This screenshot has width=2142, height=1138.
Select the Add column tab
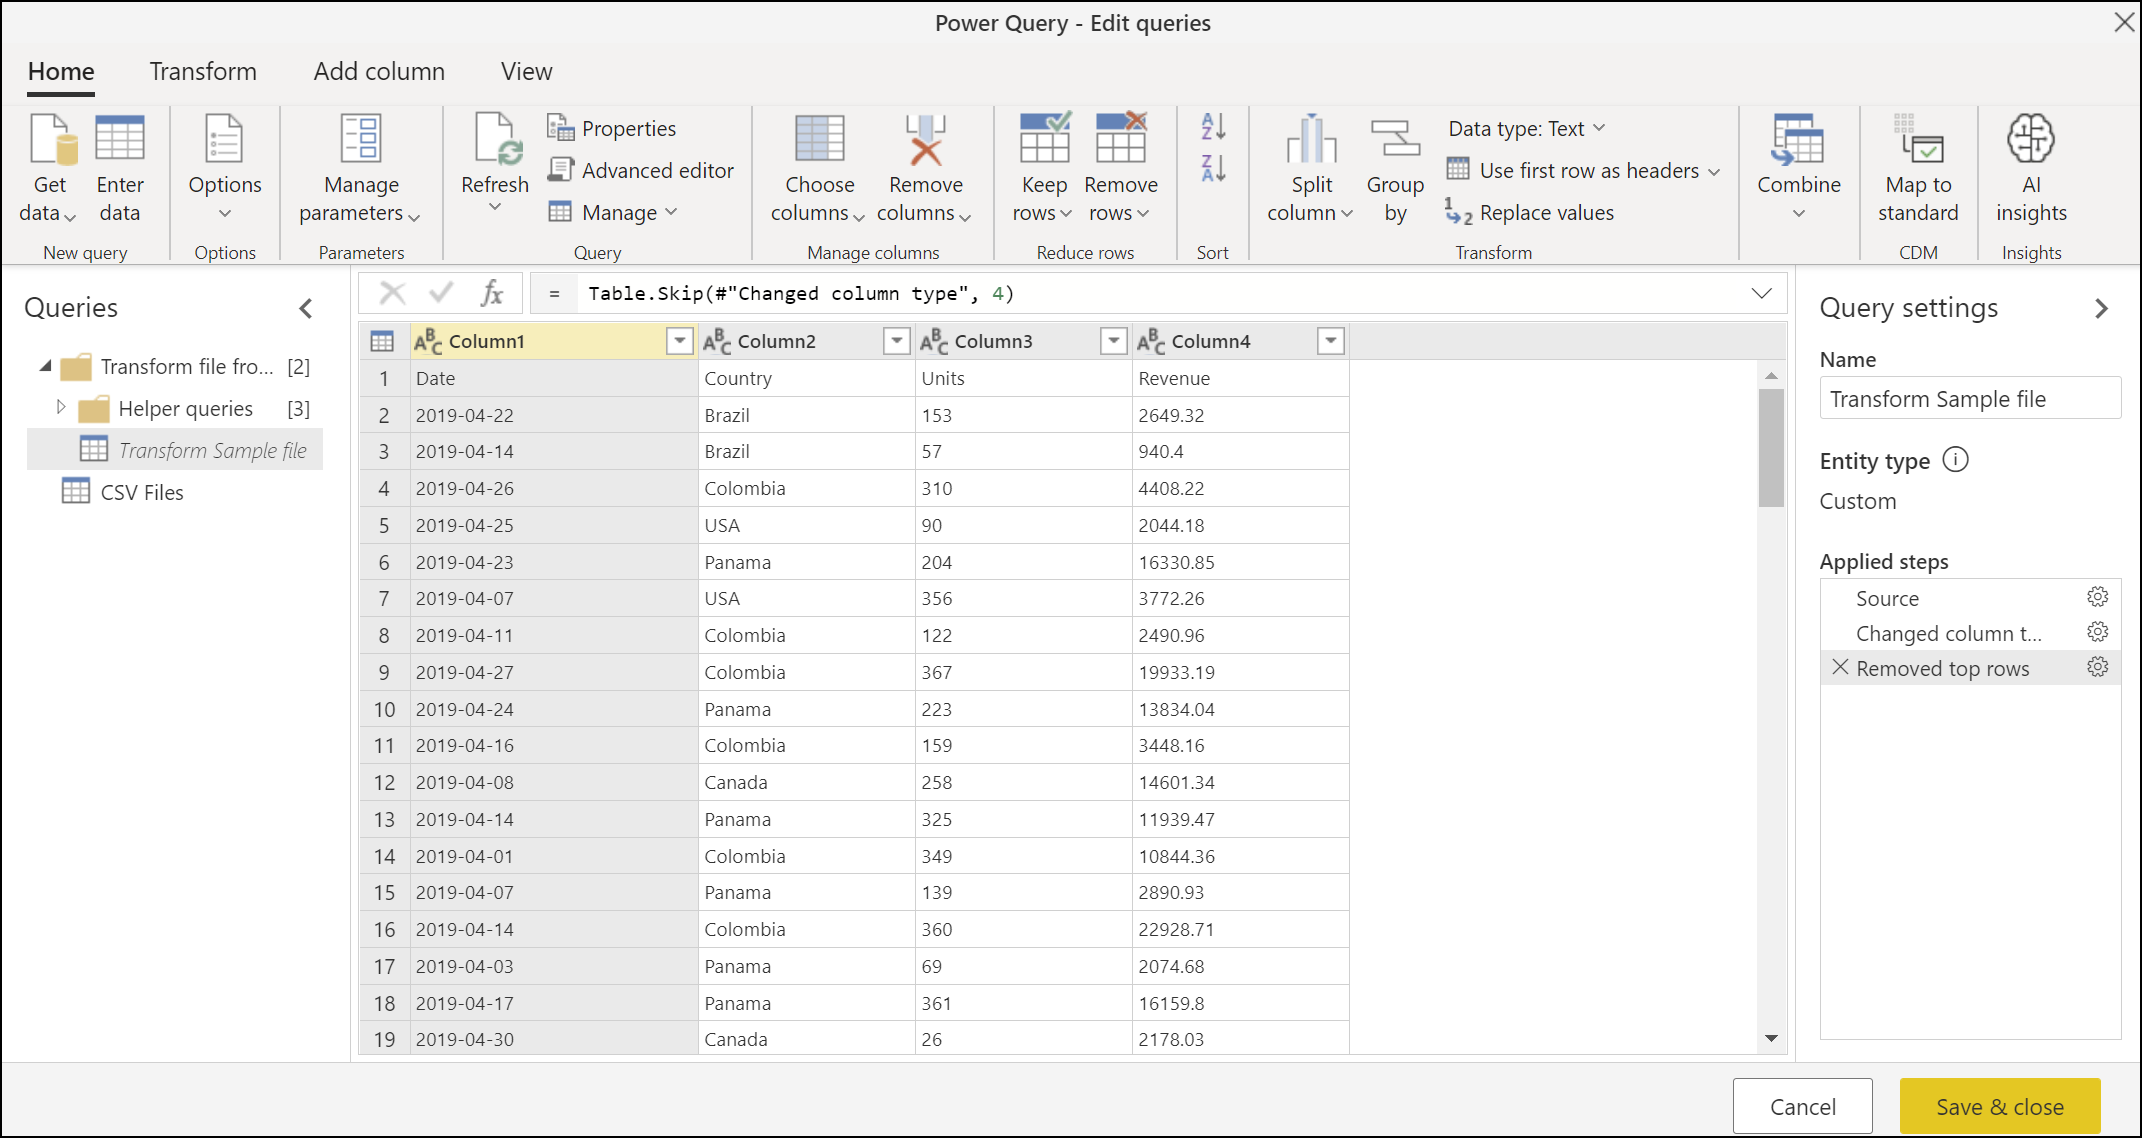380,71
